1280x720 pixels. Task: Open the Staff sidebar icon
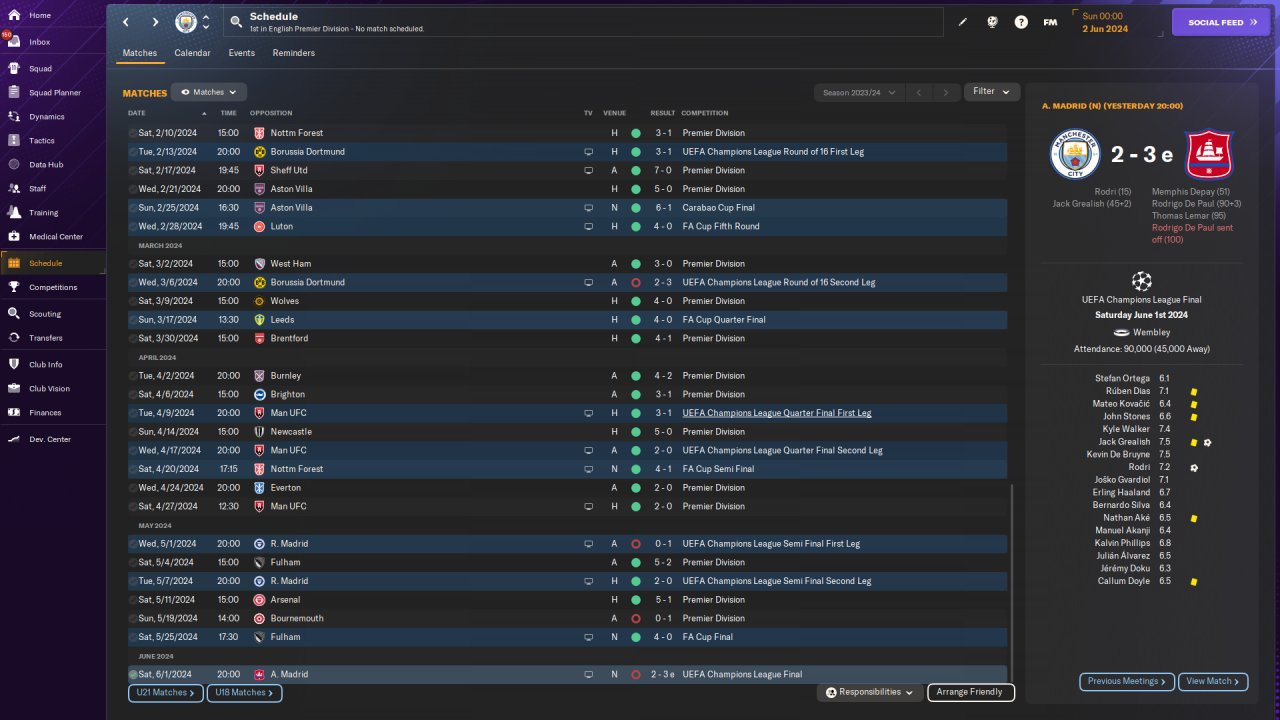click(14, 188)
